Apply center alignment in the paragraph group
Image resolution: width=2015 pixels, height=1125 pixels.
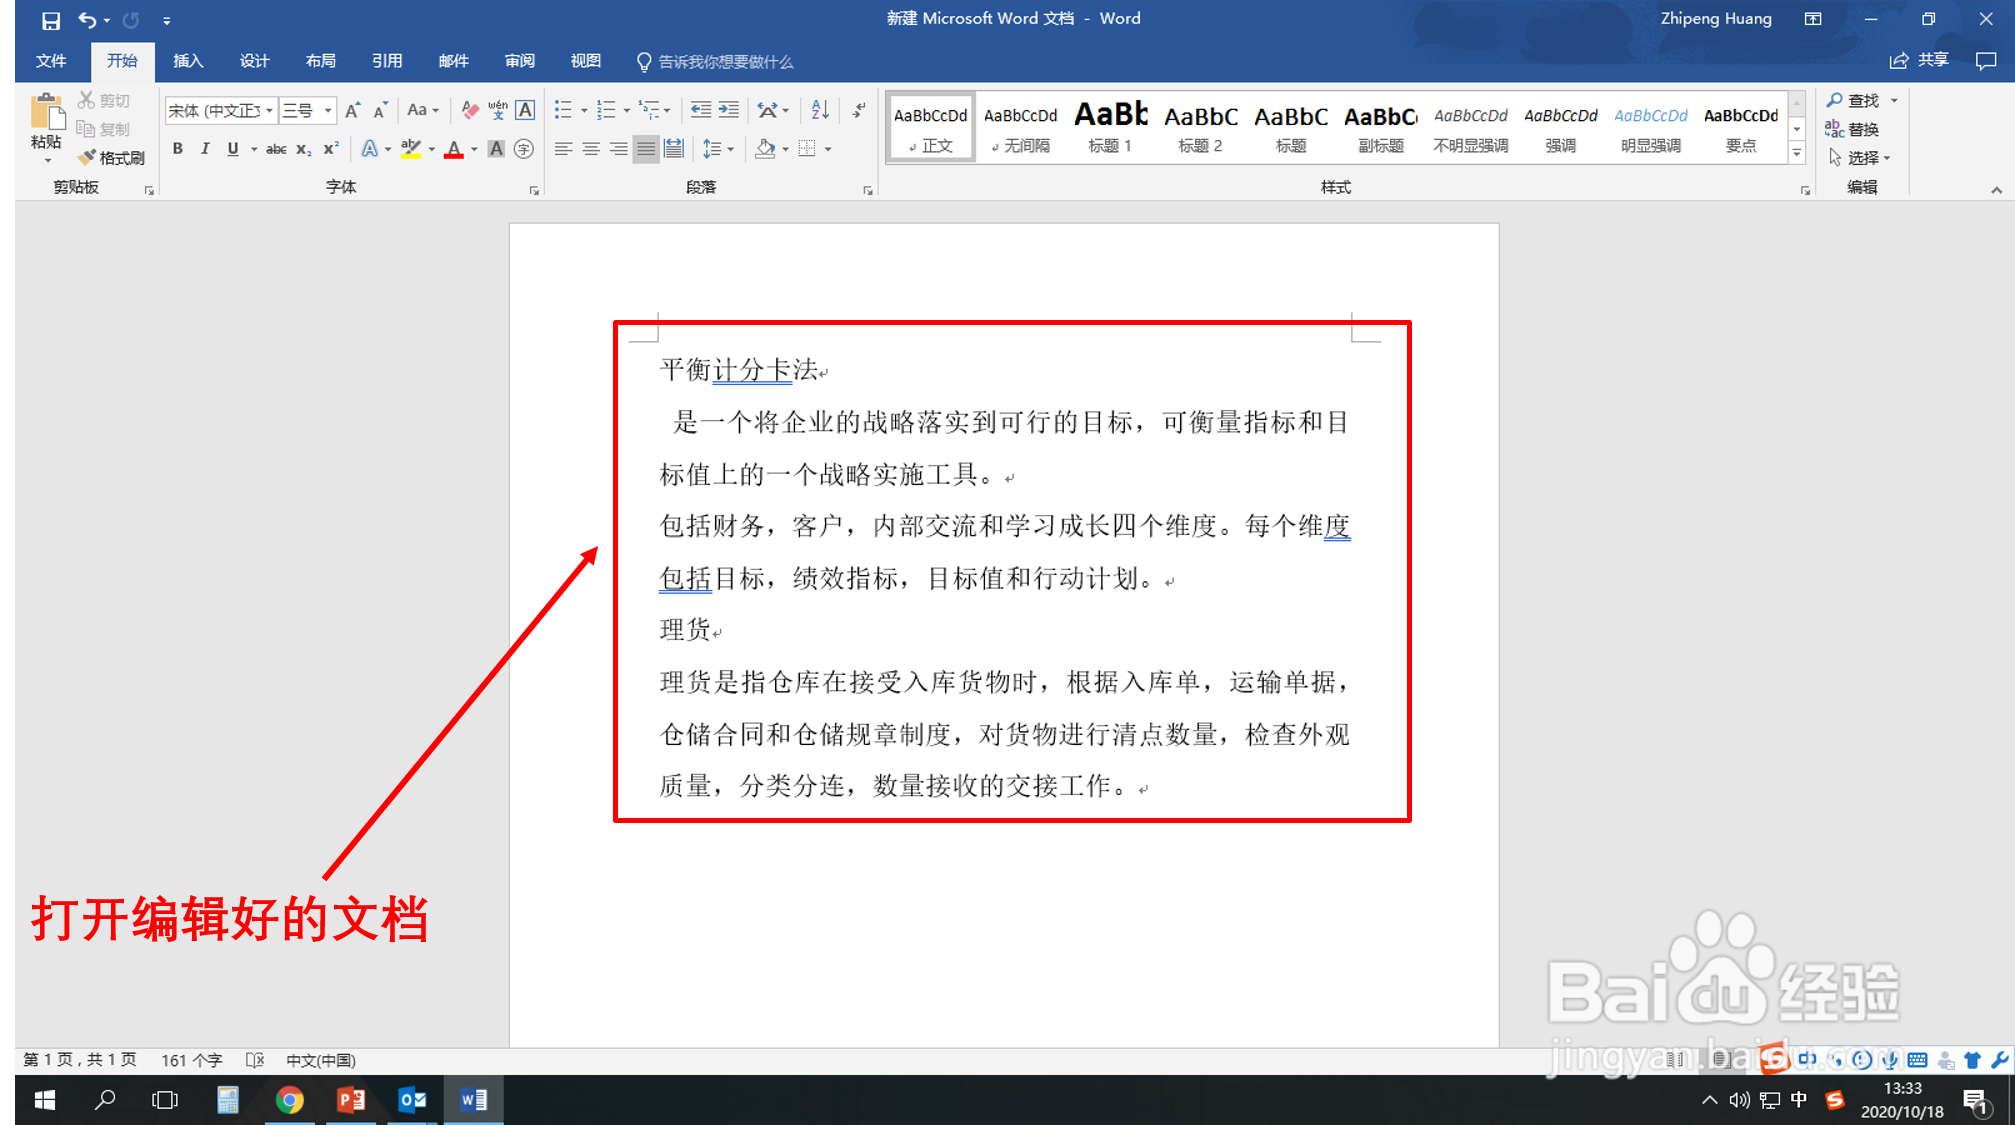coord(592,148)
